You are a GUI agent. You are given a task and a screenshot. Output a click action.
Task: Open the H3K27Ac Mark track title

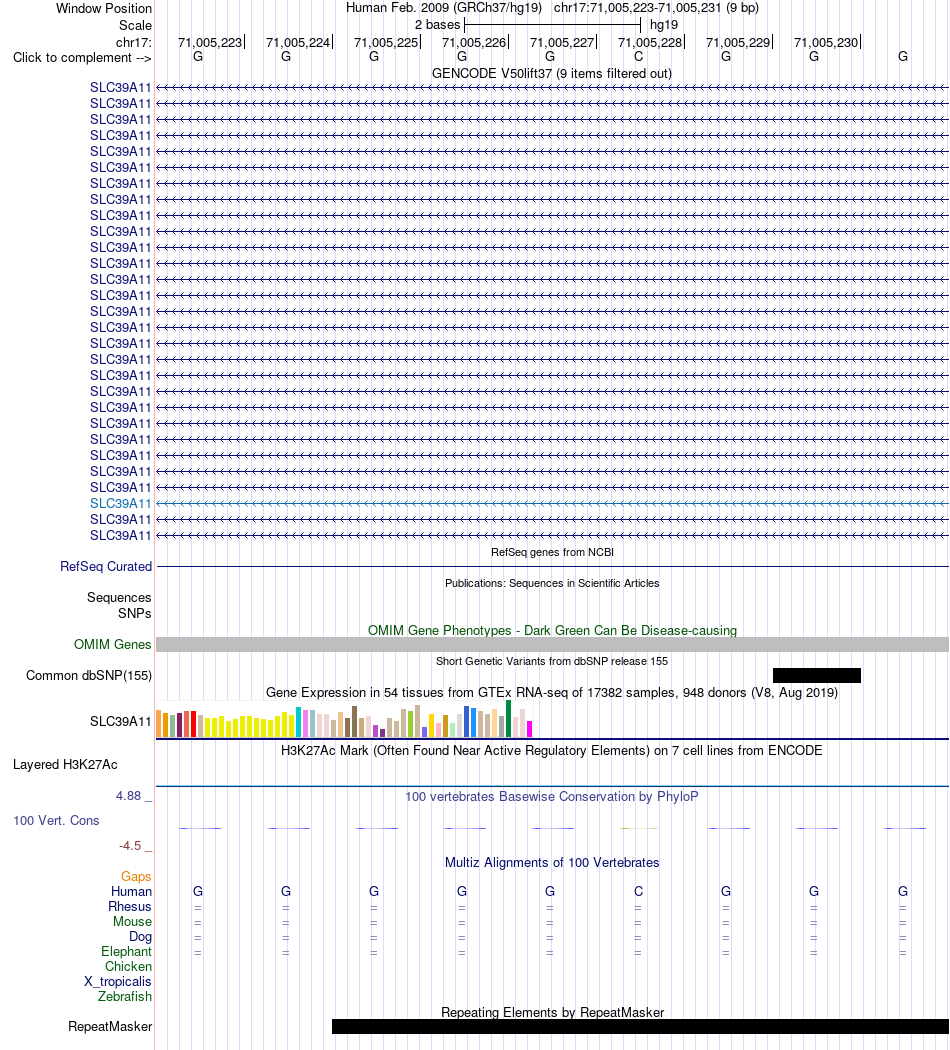tap(552, 751)
